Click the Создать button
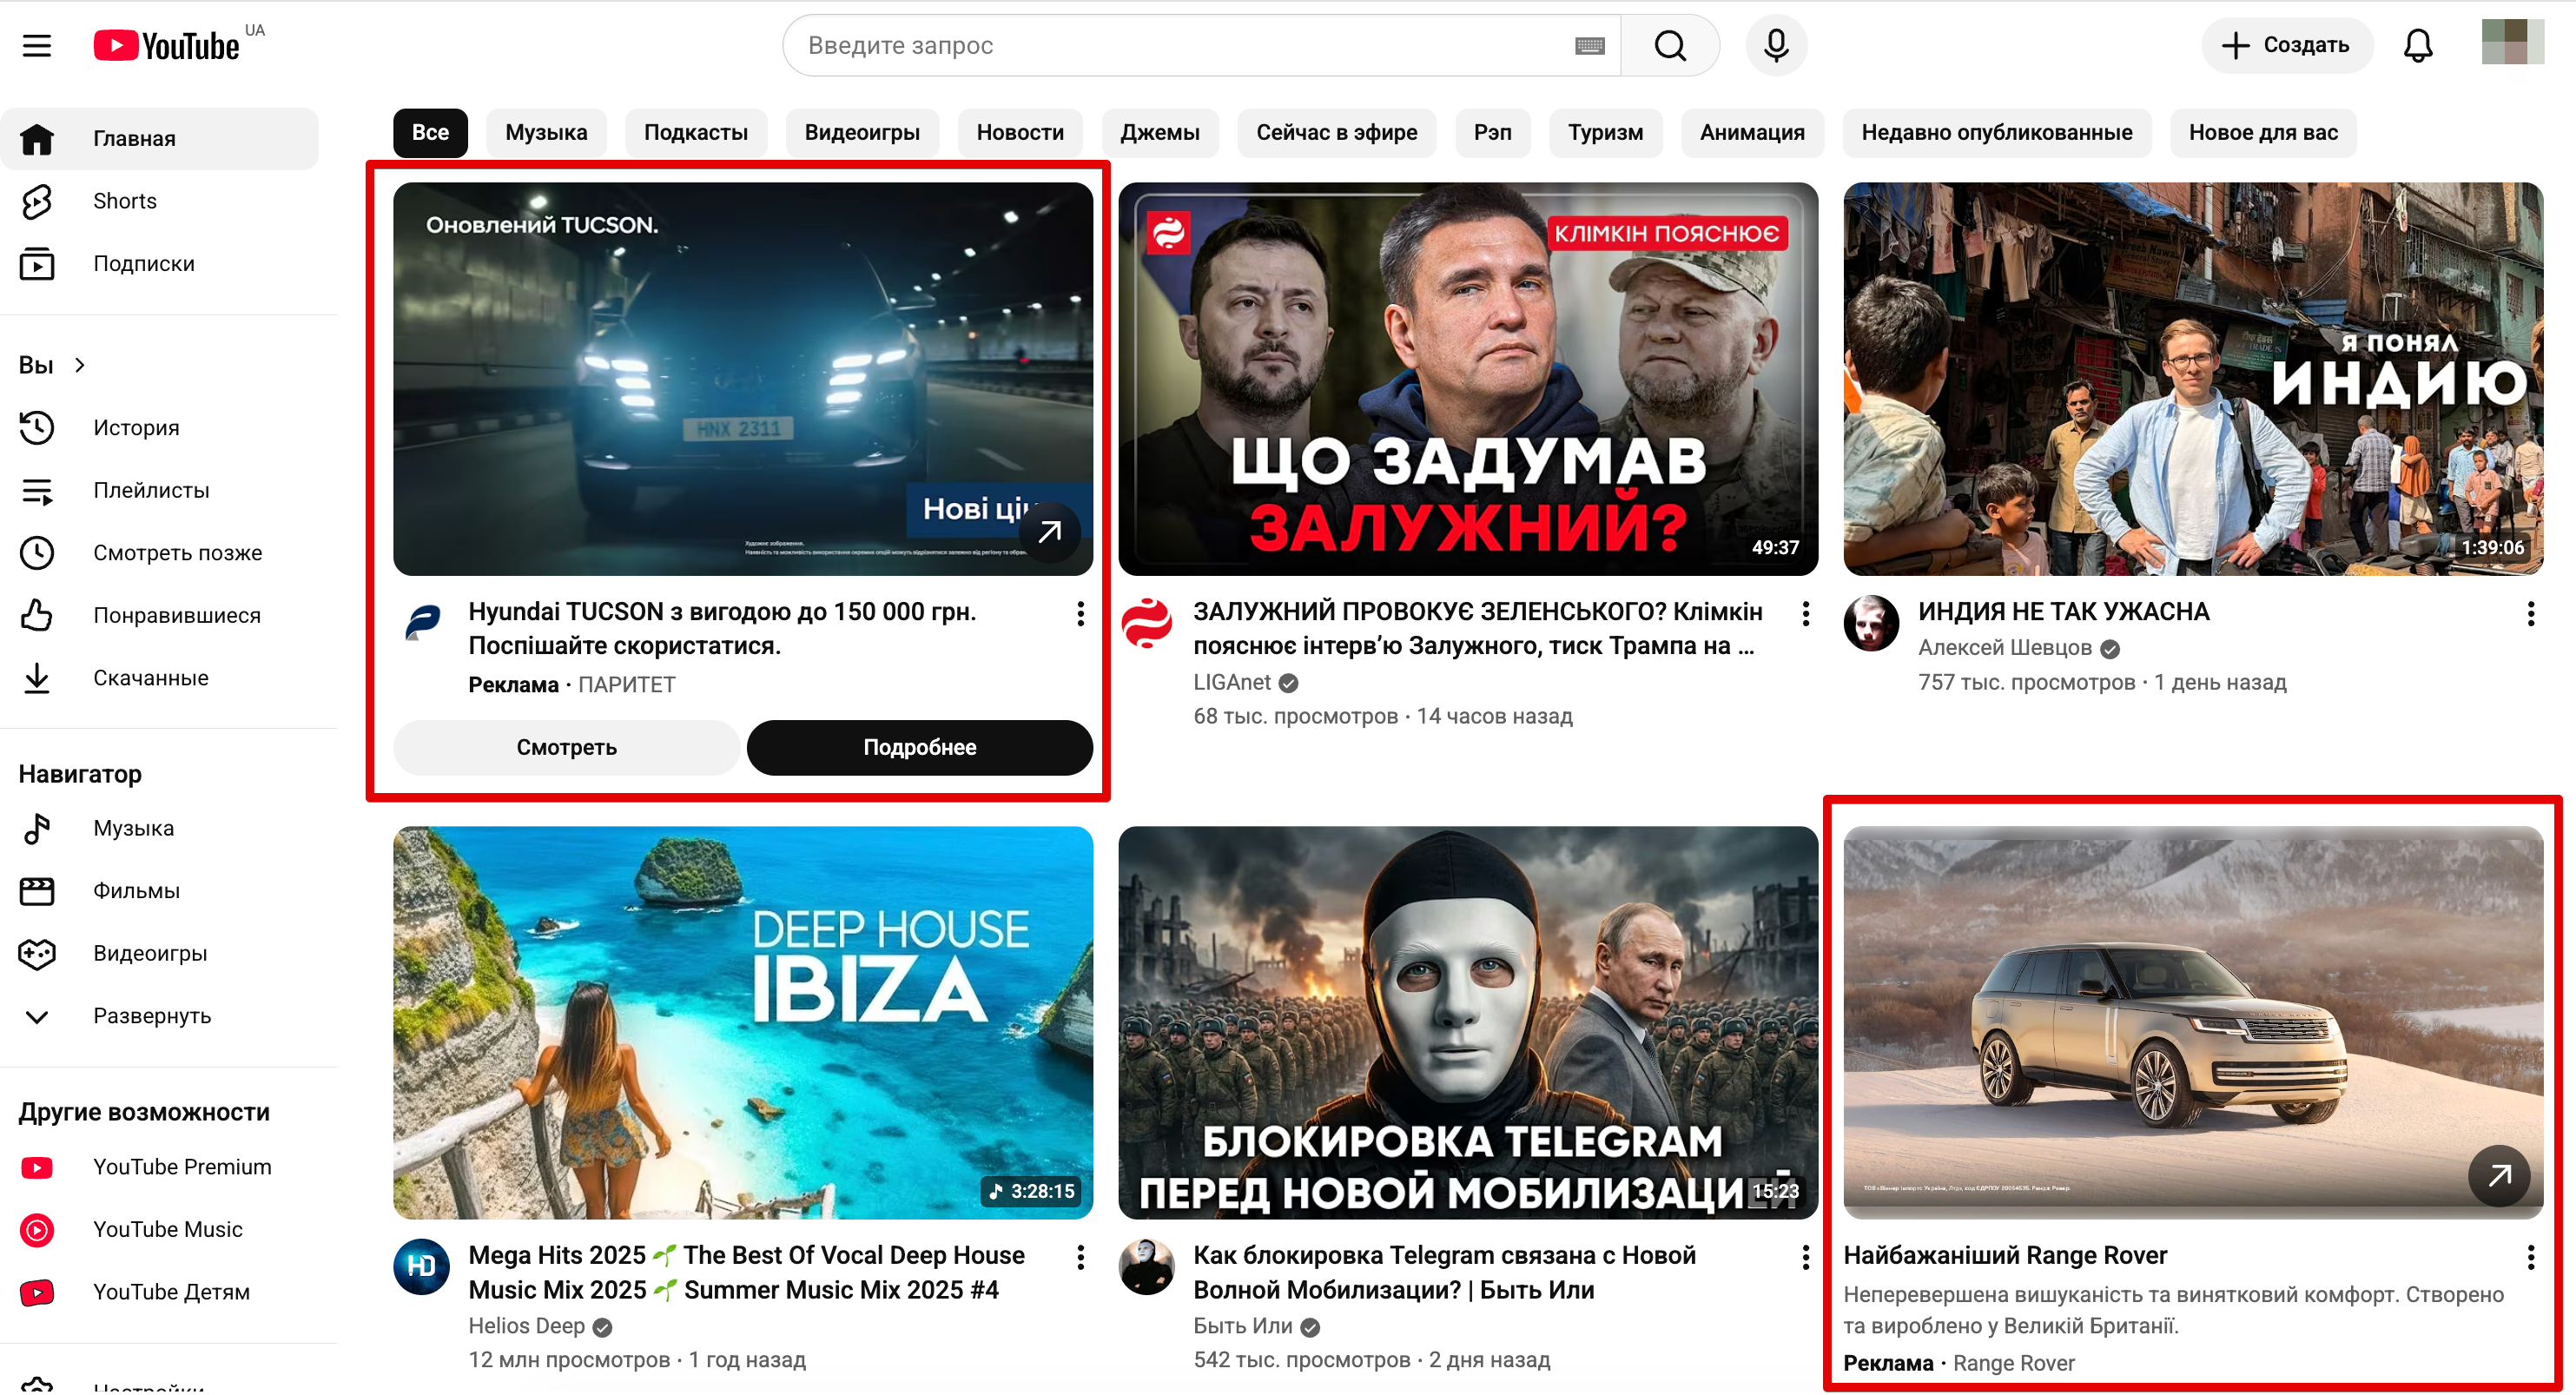 click(x=2286, y=45)
